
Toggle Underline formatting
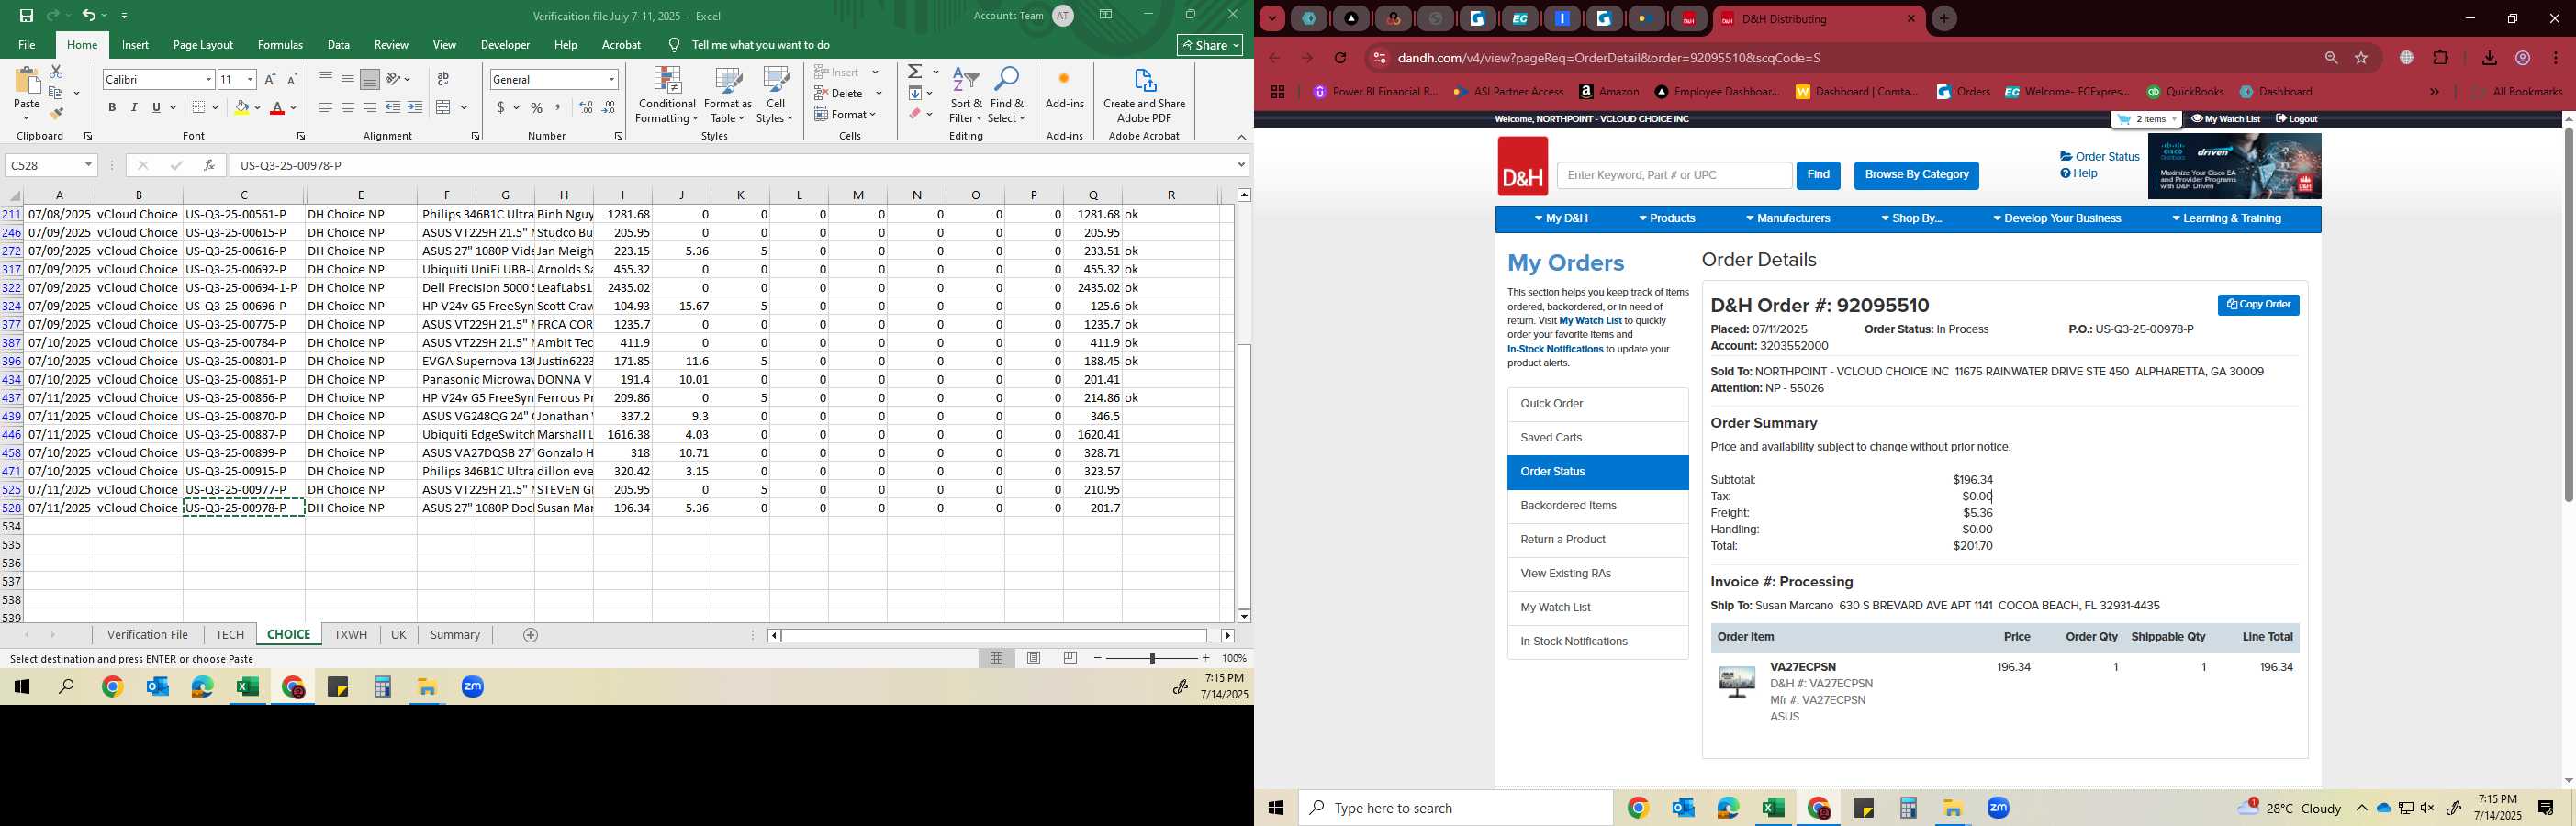[156, 107]
